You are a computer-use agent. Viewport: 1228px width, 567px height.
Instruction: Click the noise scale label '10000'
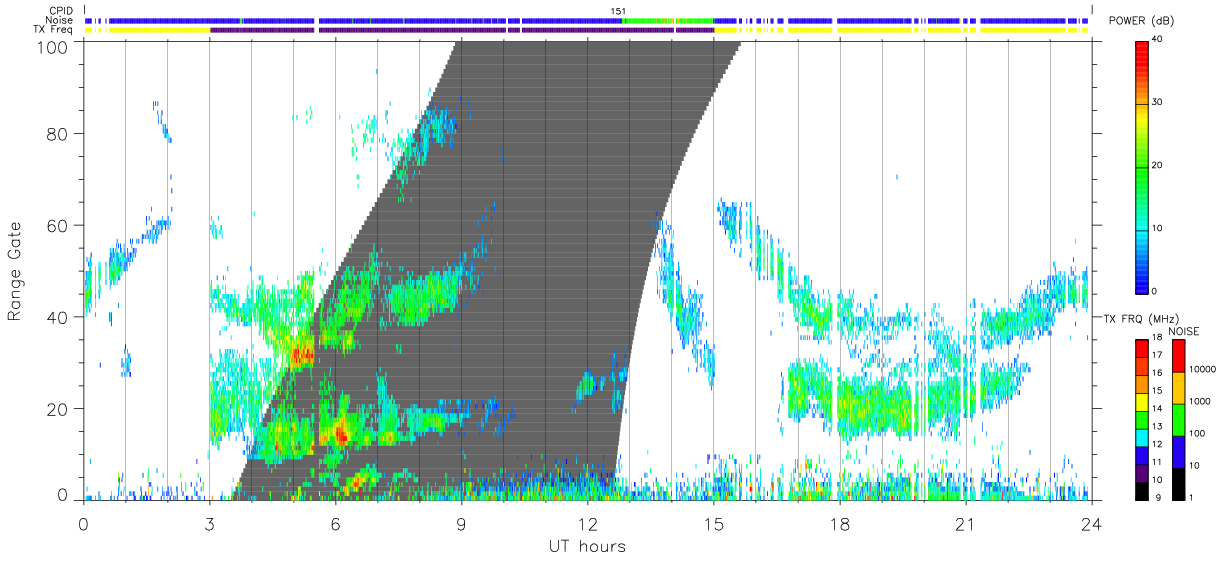pyautogui.click(x=1203, y=370)
